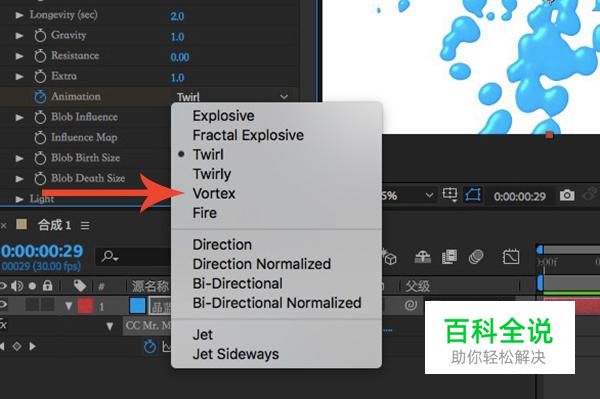
Task: Click Resistance value 0.00
Action: [x=180, y=57]
